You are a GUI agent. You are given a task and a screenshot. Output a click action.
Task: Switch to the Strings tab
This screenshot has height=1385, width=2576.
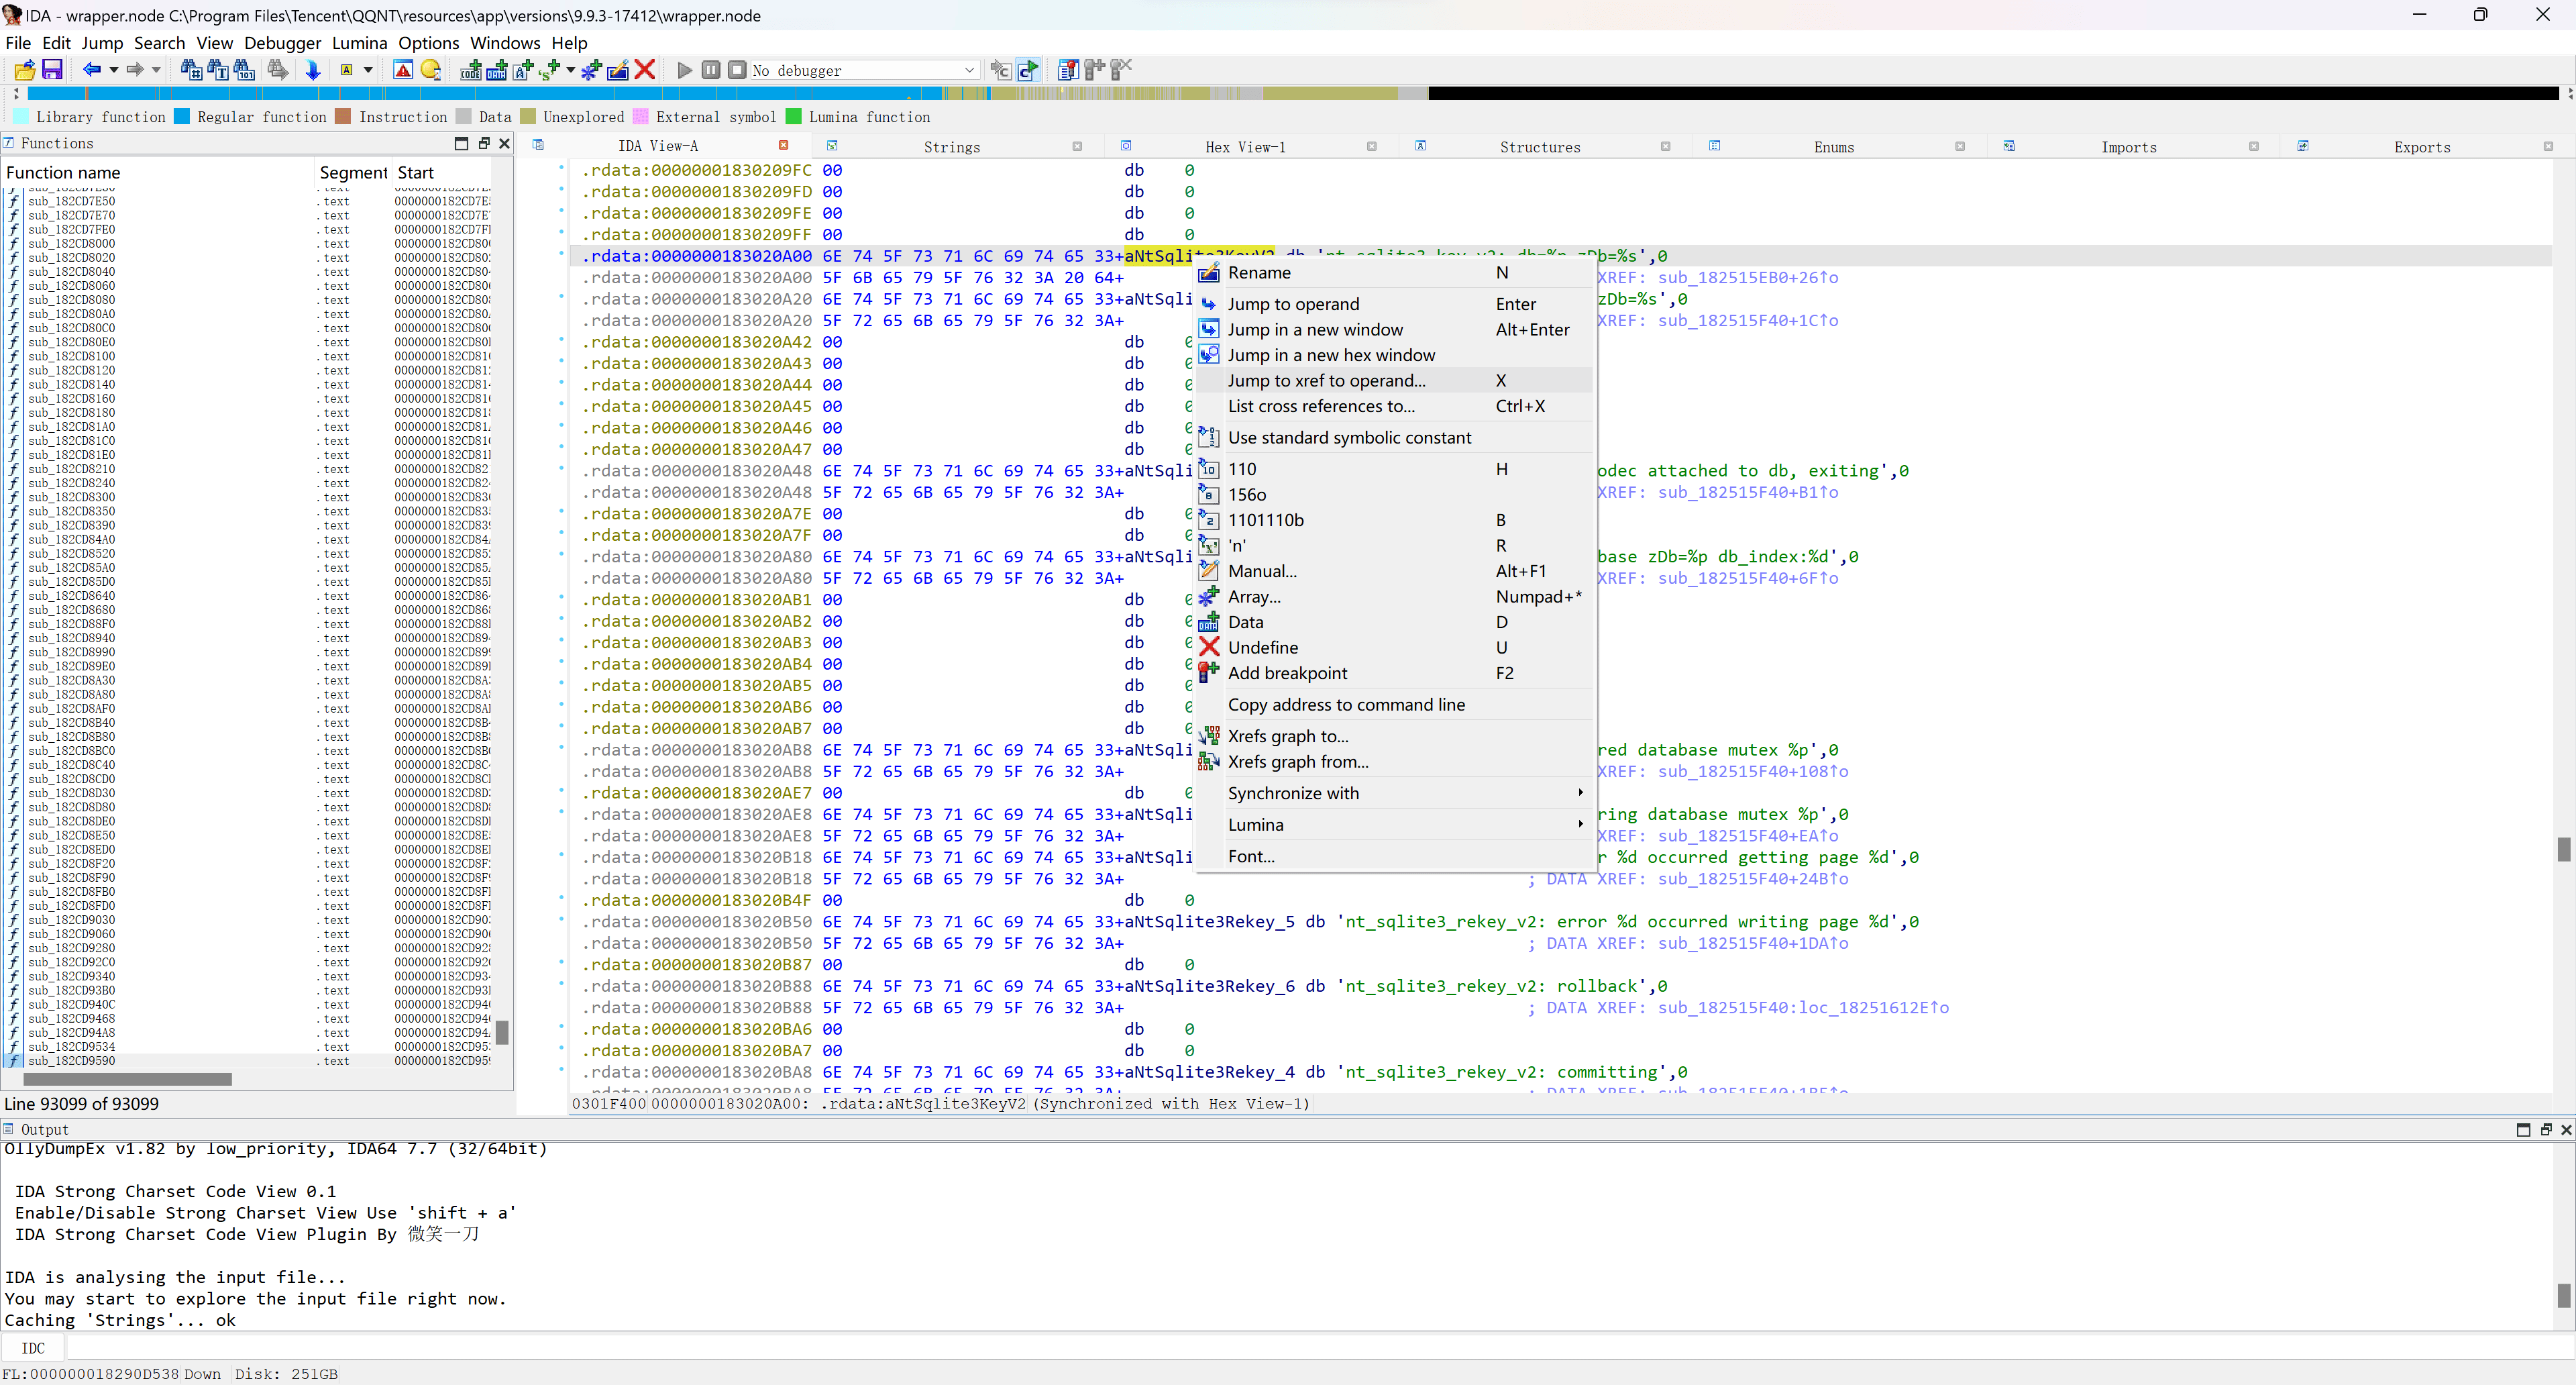951,147
